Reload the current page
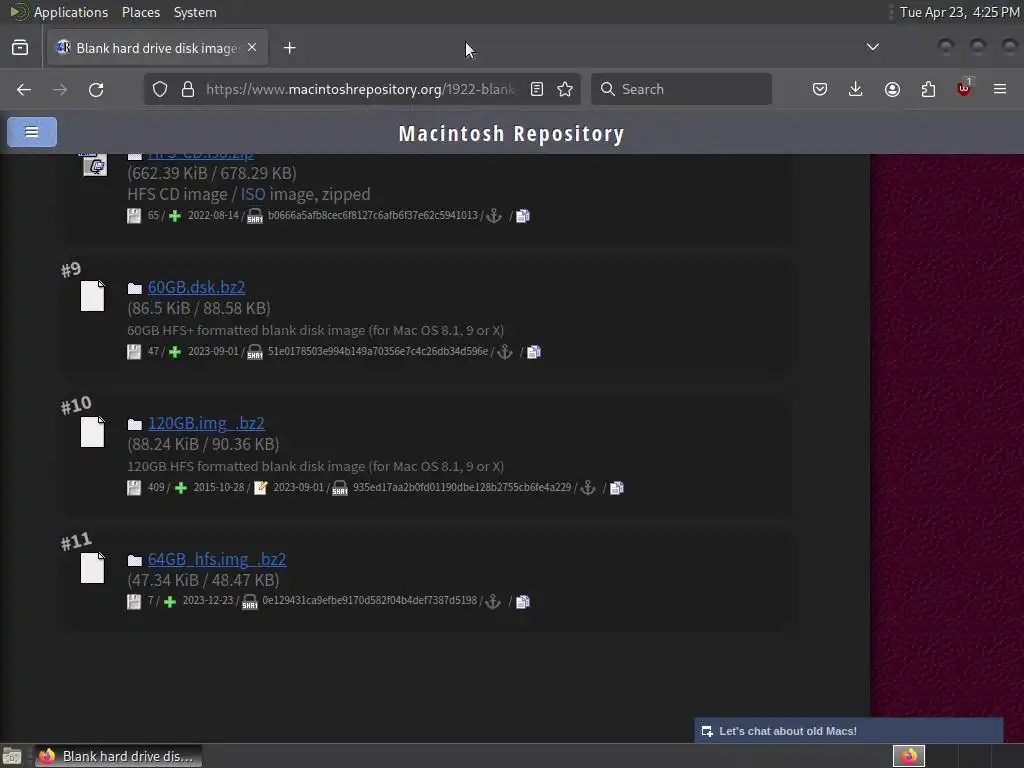The image size is (1024, 768). coord(96,89)
